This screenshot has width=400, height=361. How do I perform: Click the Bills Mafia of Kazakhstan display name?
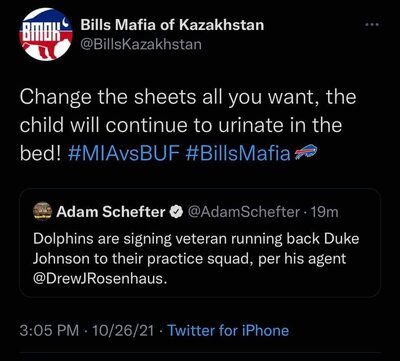point(172,25)
